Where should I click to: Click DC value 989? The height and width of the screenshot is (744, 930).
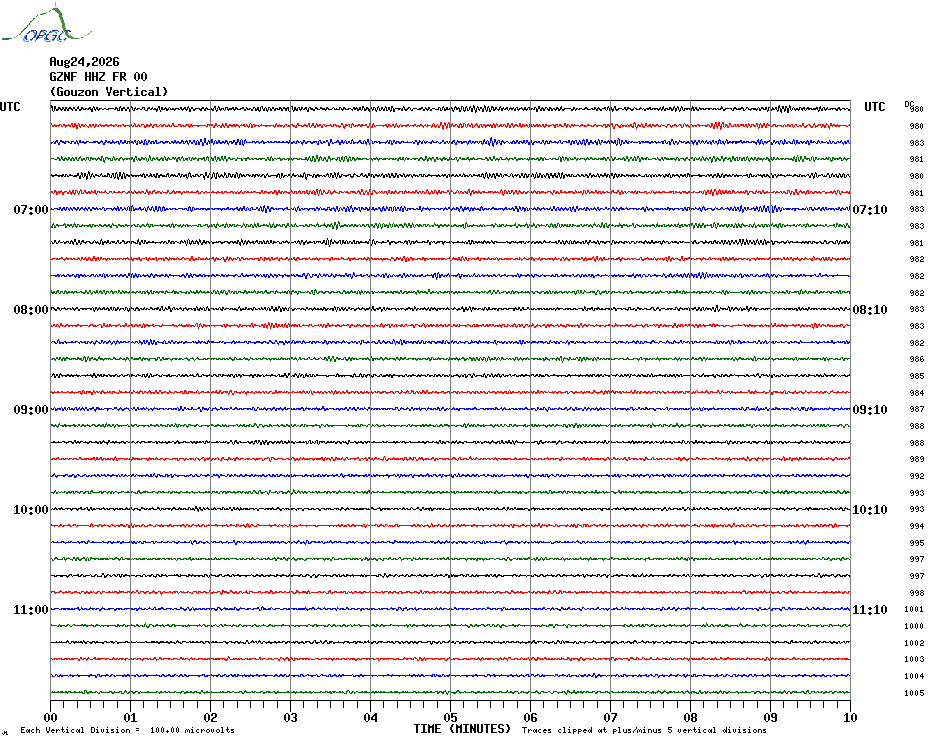(916, 459)
